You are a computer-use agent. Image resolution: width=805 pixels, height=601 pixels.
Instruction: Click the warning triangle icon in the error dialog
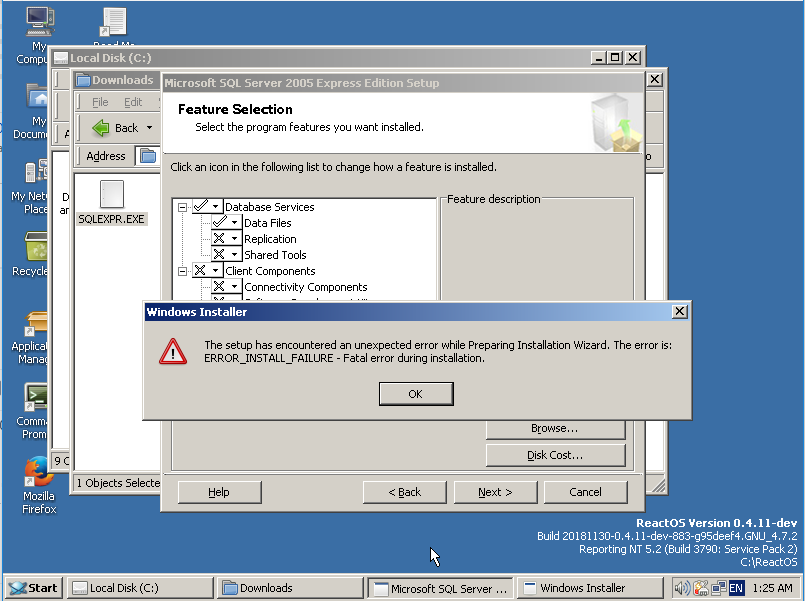pyautogui.click(x=173, y=351)
